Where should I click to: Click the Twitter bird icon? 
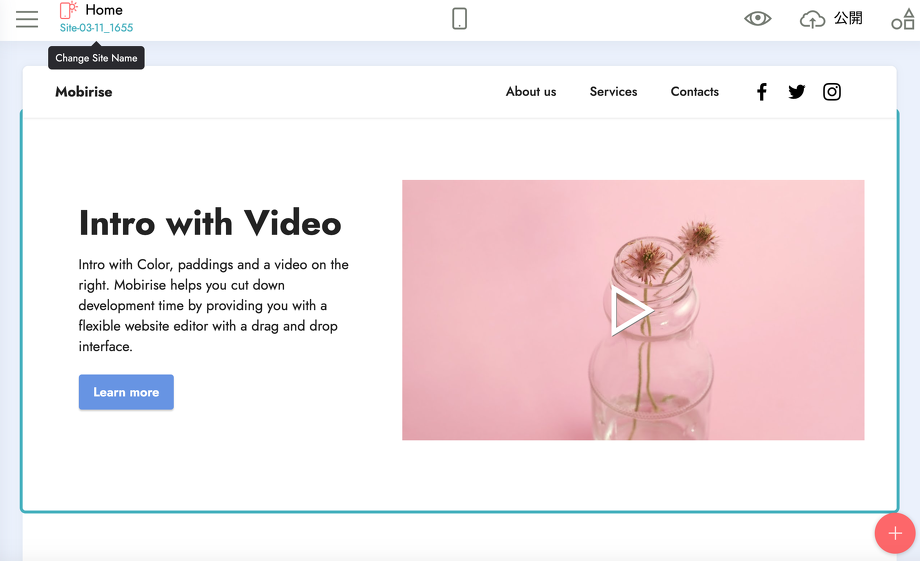coord(796,92)
